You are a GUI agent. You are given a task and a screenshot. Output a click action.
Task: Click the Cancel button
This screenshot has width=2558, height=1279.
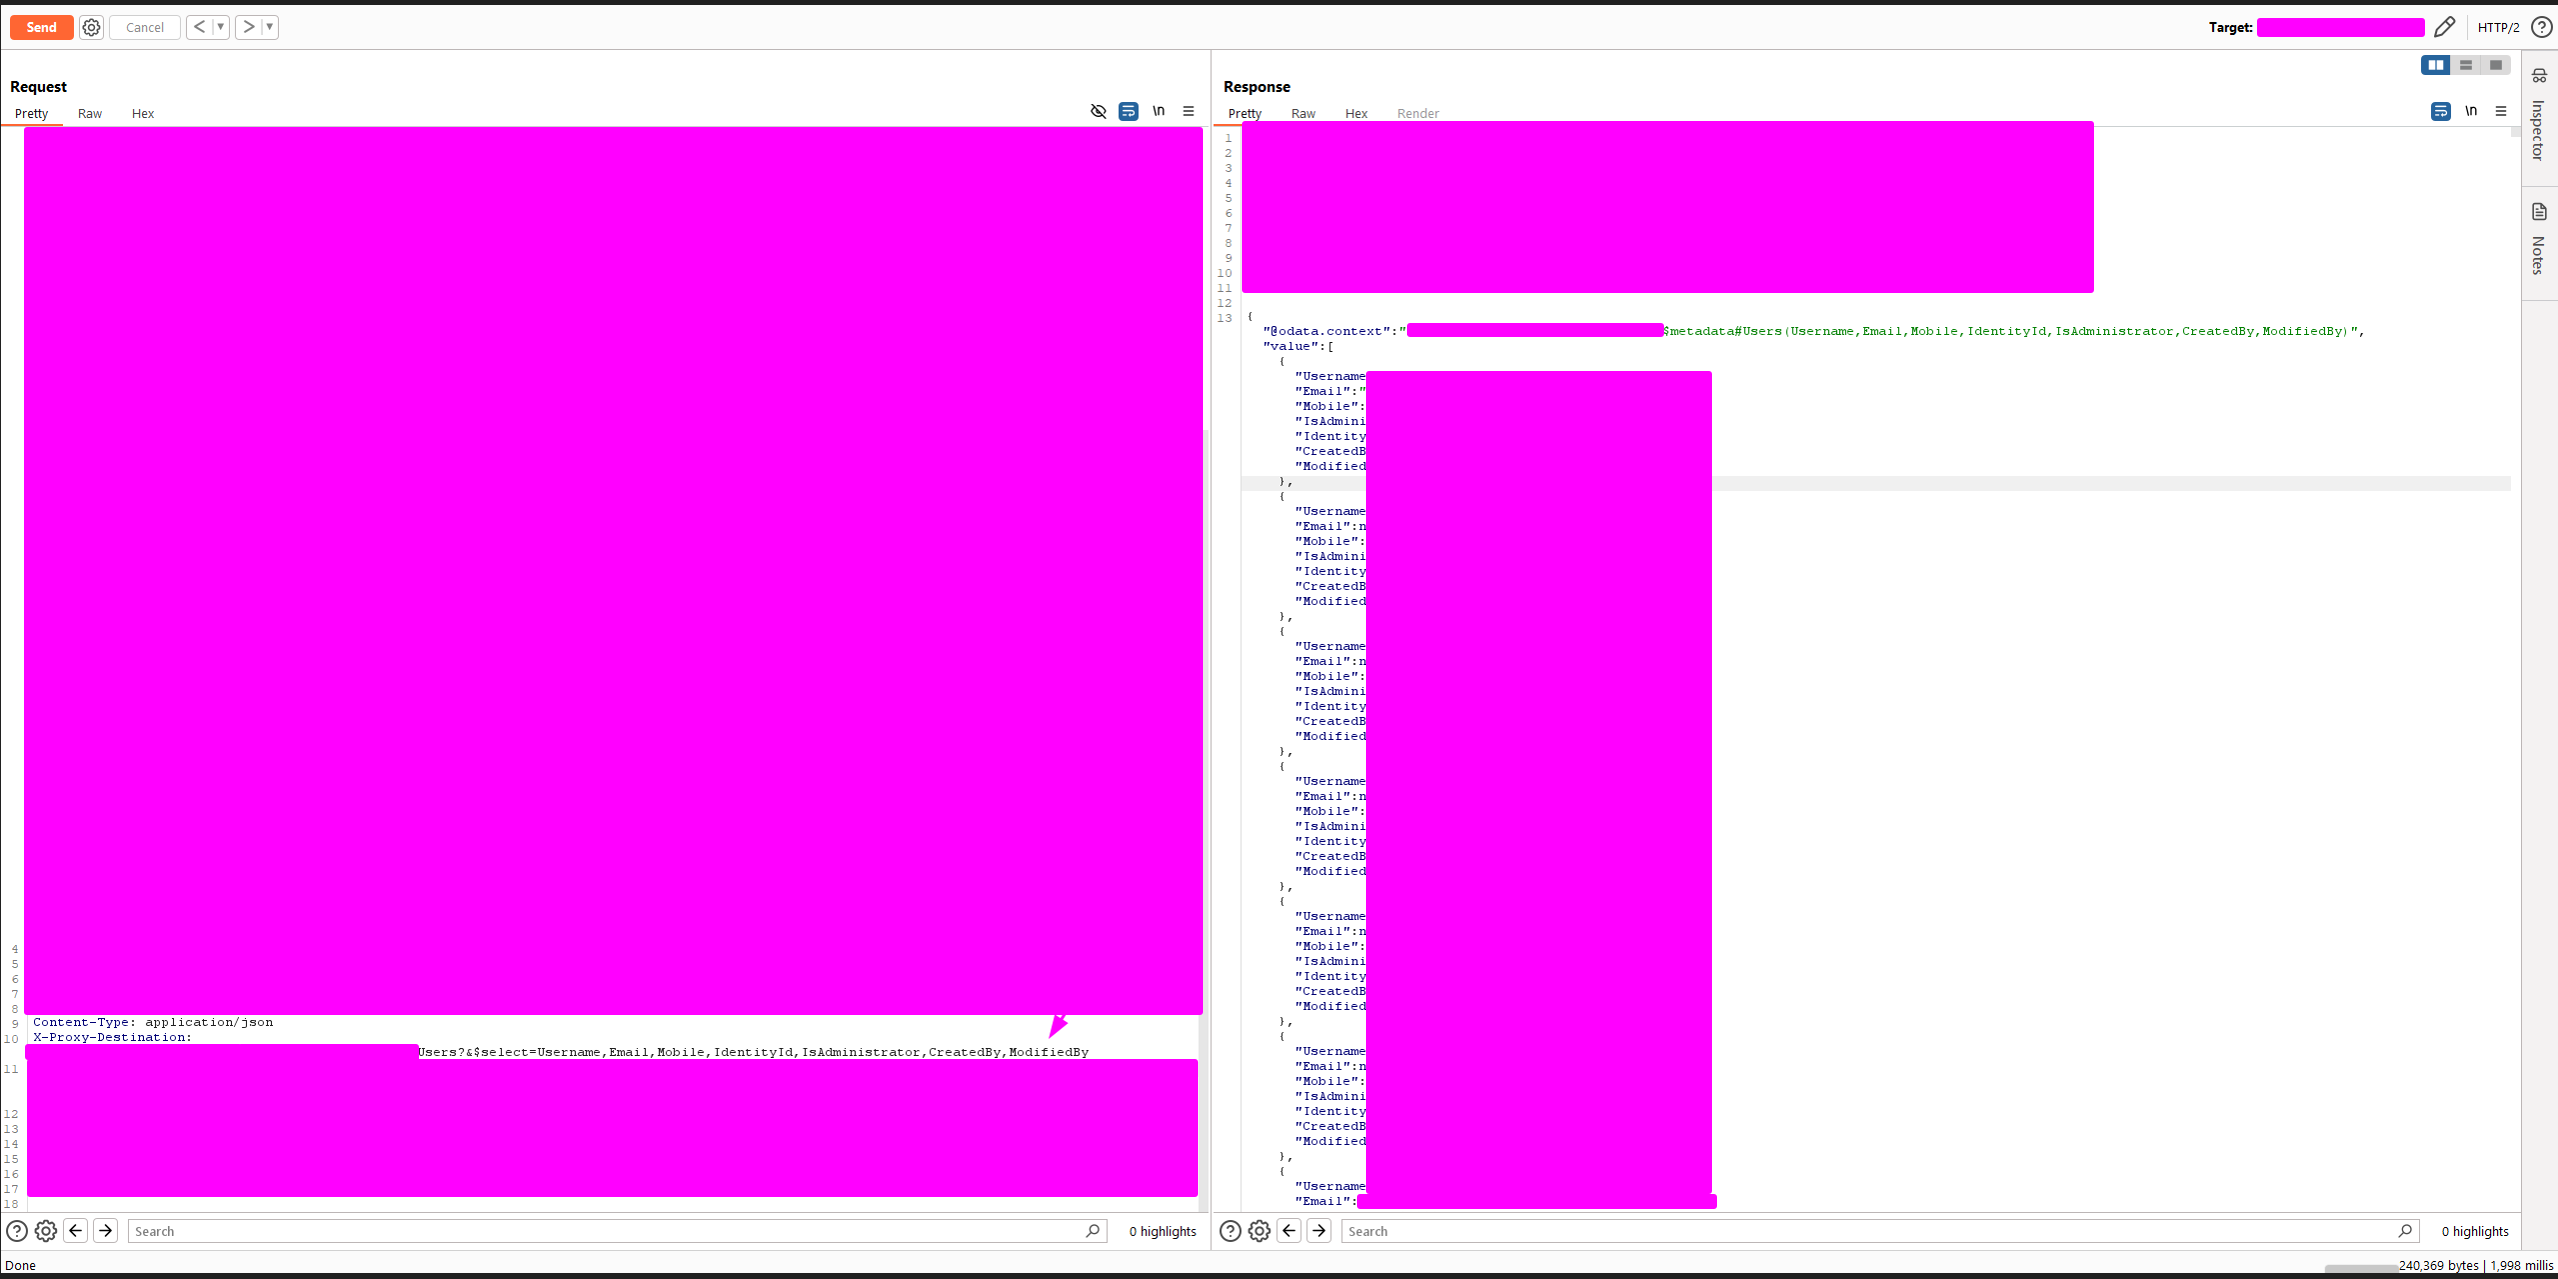[144, 27]
